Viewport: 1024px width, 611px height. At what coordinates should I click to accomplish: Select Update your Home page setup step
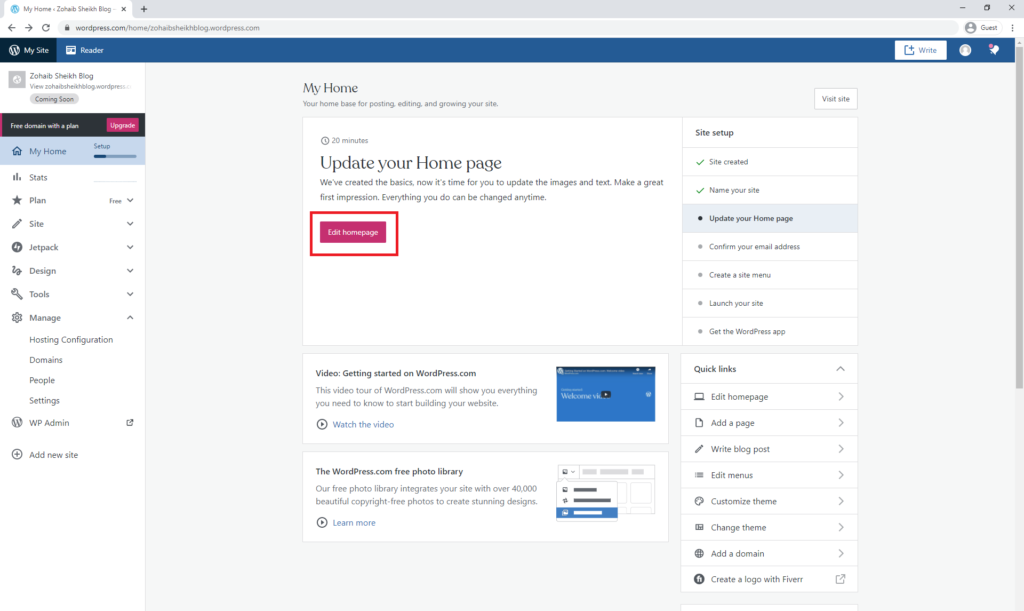770,218
